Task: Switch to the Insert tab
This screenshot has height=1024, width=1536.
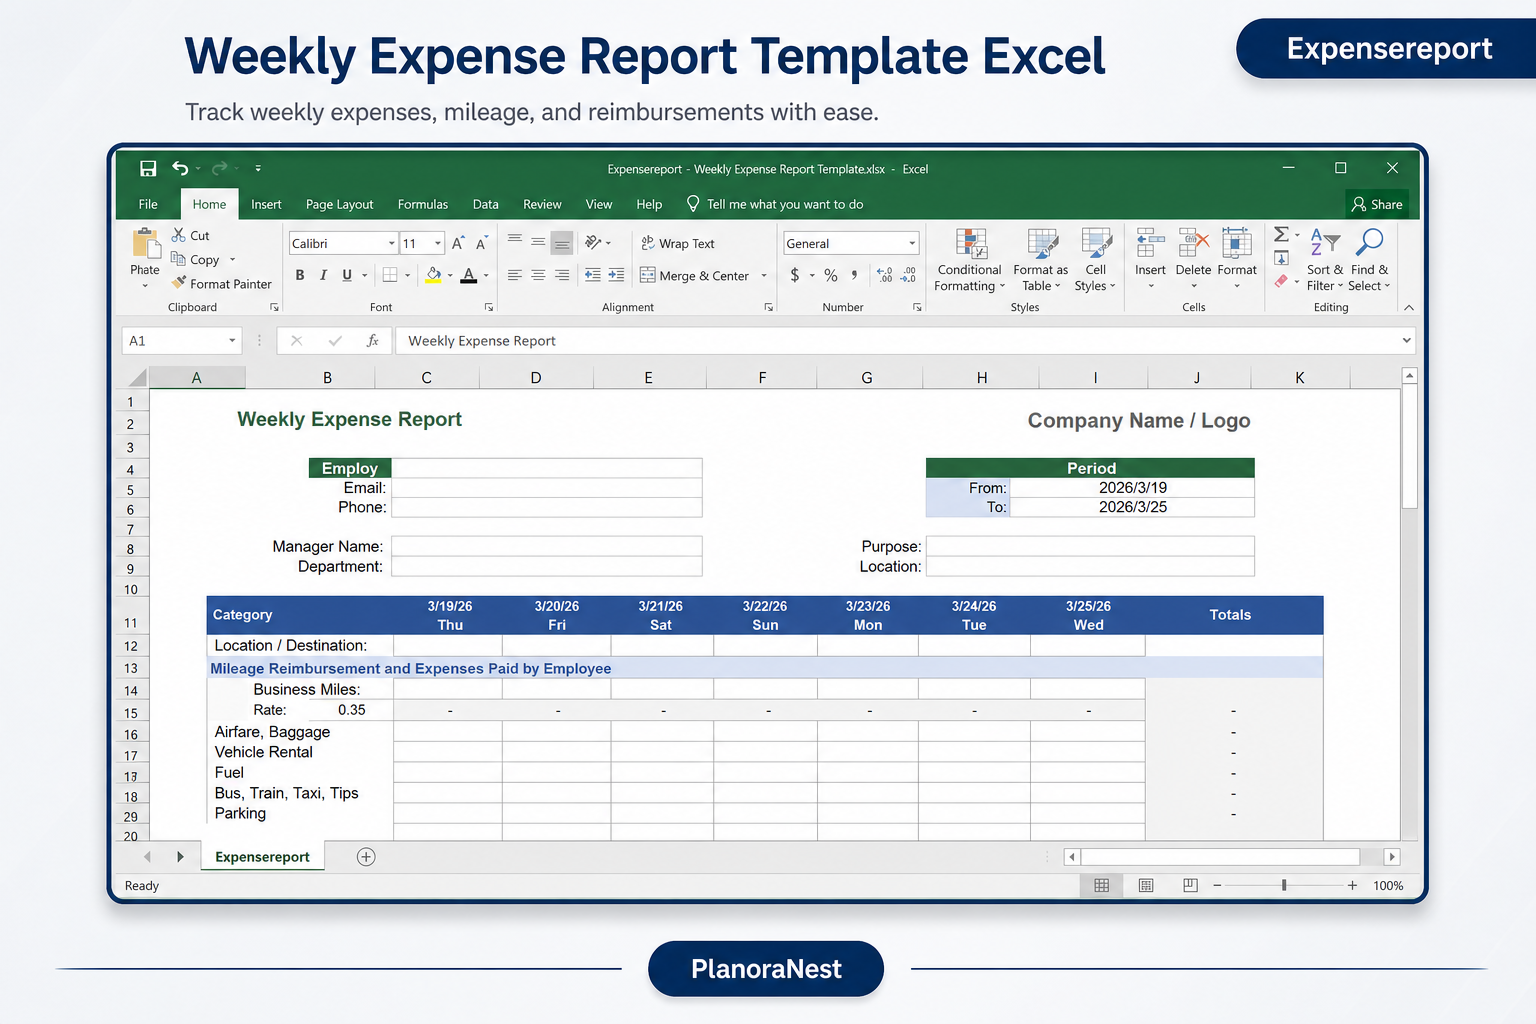Action: 266,204
